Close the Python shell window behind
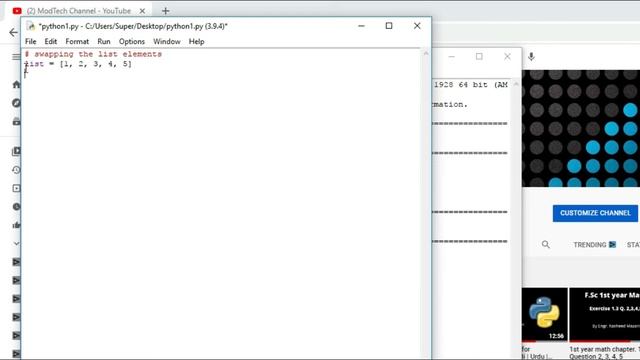The image size is (640, 360). [x=507, y=57]
